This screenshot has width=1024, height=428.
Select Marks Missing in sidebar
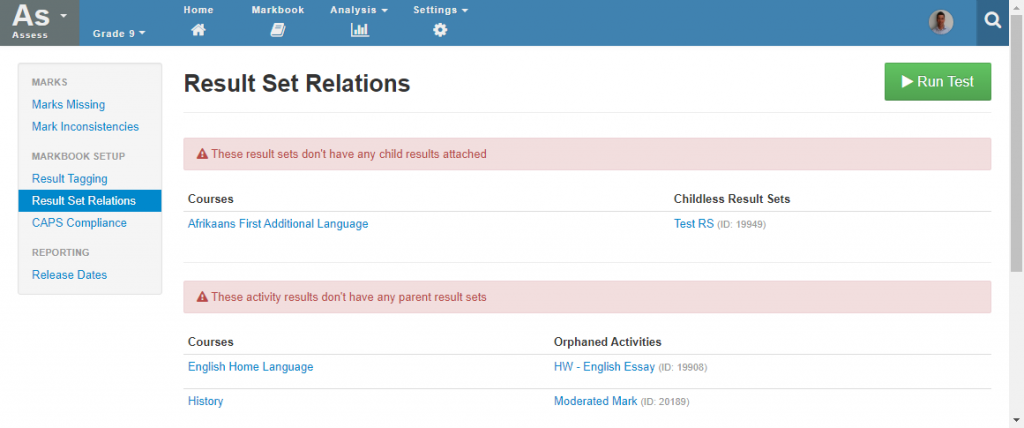tap(69, 105)
